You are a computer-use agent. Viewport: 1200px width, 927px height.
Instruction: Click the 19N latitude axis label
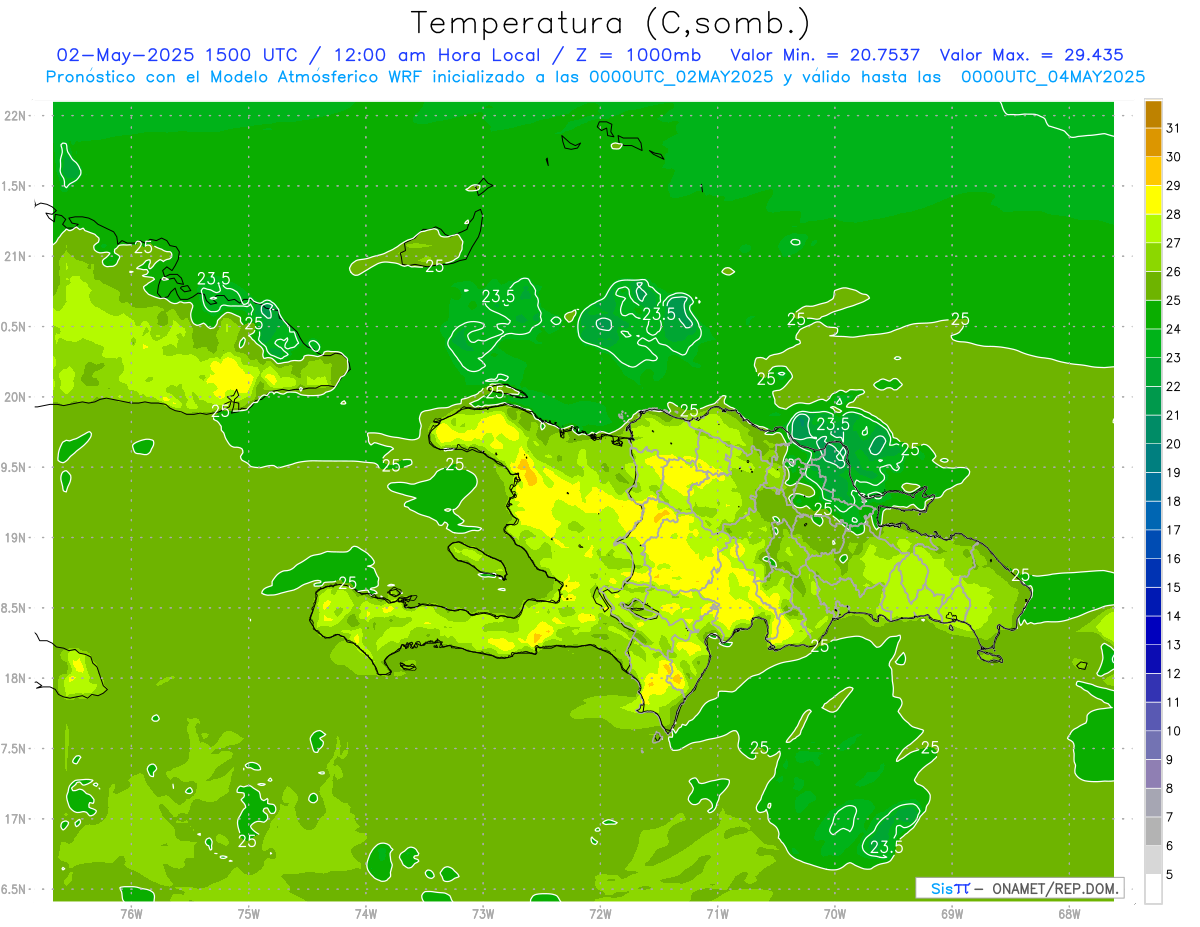click(15, 538)
